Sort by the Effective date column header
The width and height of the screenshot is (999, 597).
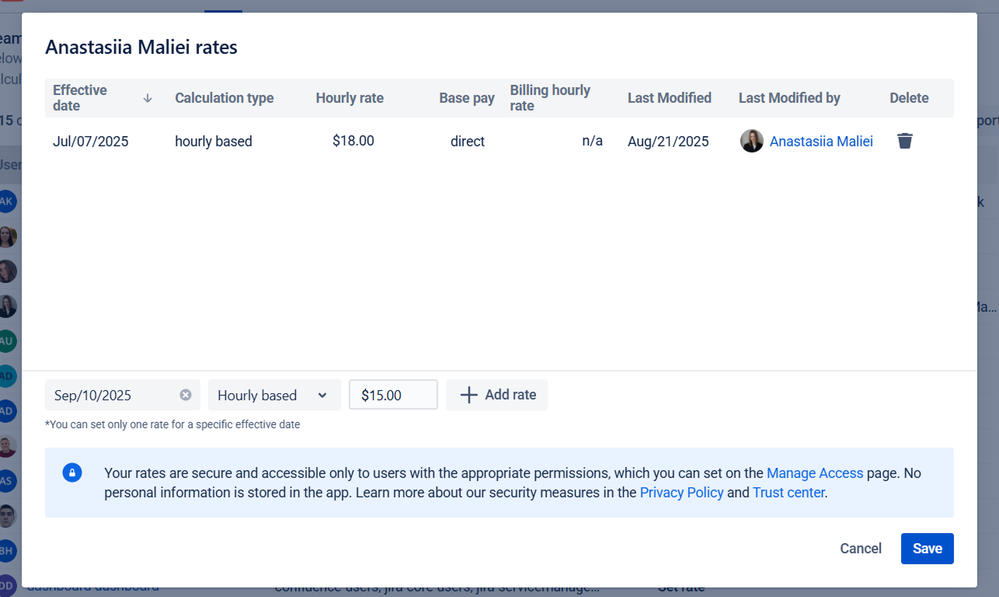click(80, 98)
